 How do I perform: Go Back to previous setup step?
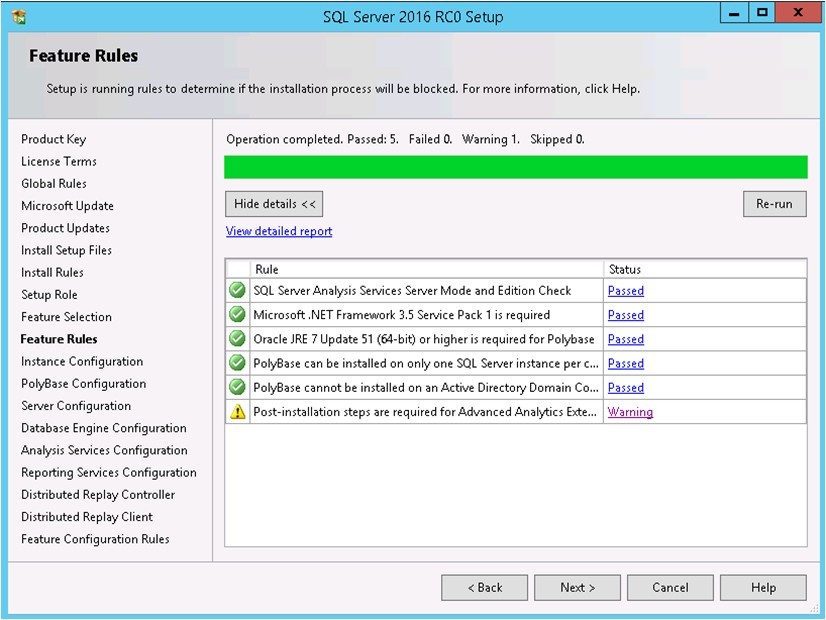click(x=485, y=587)
